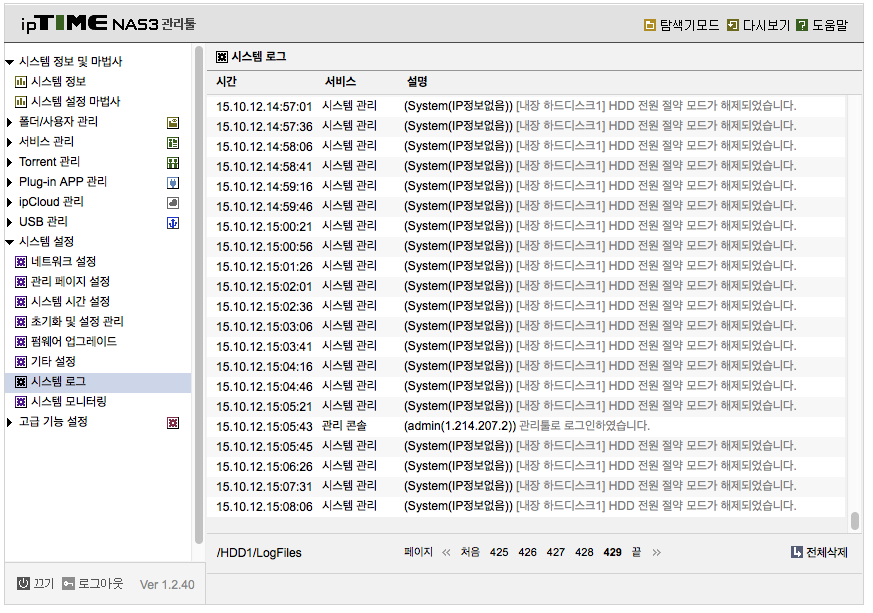Collapse the 시스템 정보 및 마법사 arrow

pos(9,62)
